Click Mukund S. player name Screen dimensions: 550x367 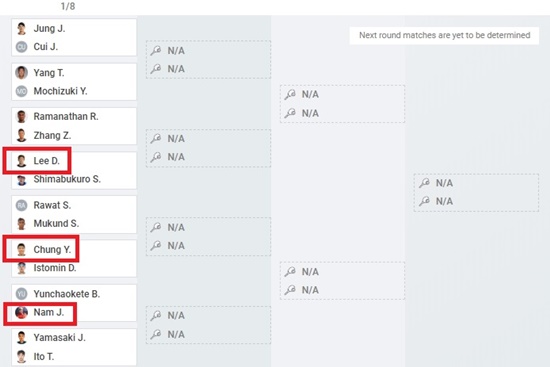tap(56, 223)
